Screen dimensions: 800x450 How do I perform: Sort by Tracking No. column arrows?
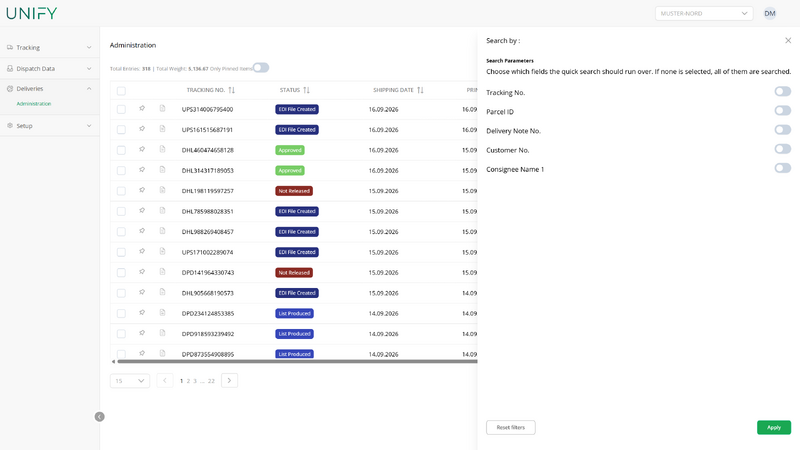pyautogui.click(x=232, y=90)
